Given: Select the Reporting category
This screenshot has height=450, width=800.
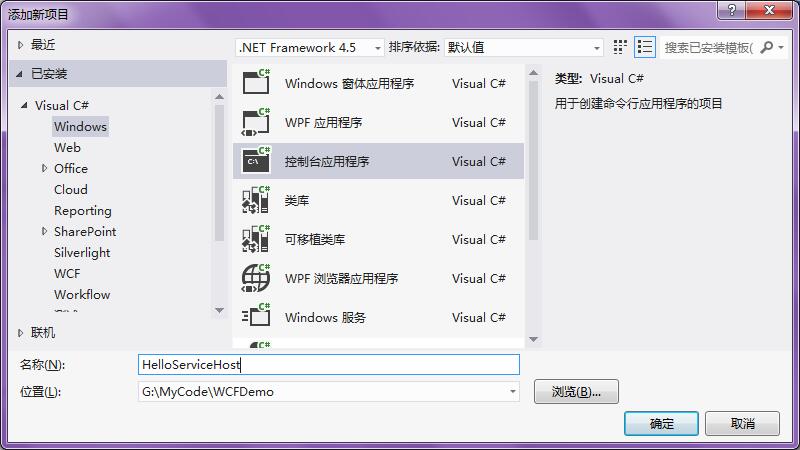Looking at the screenshot, I should (x=83, y=211).
